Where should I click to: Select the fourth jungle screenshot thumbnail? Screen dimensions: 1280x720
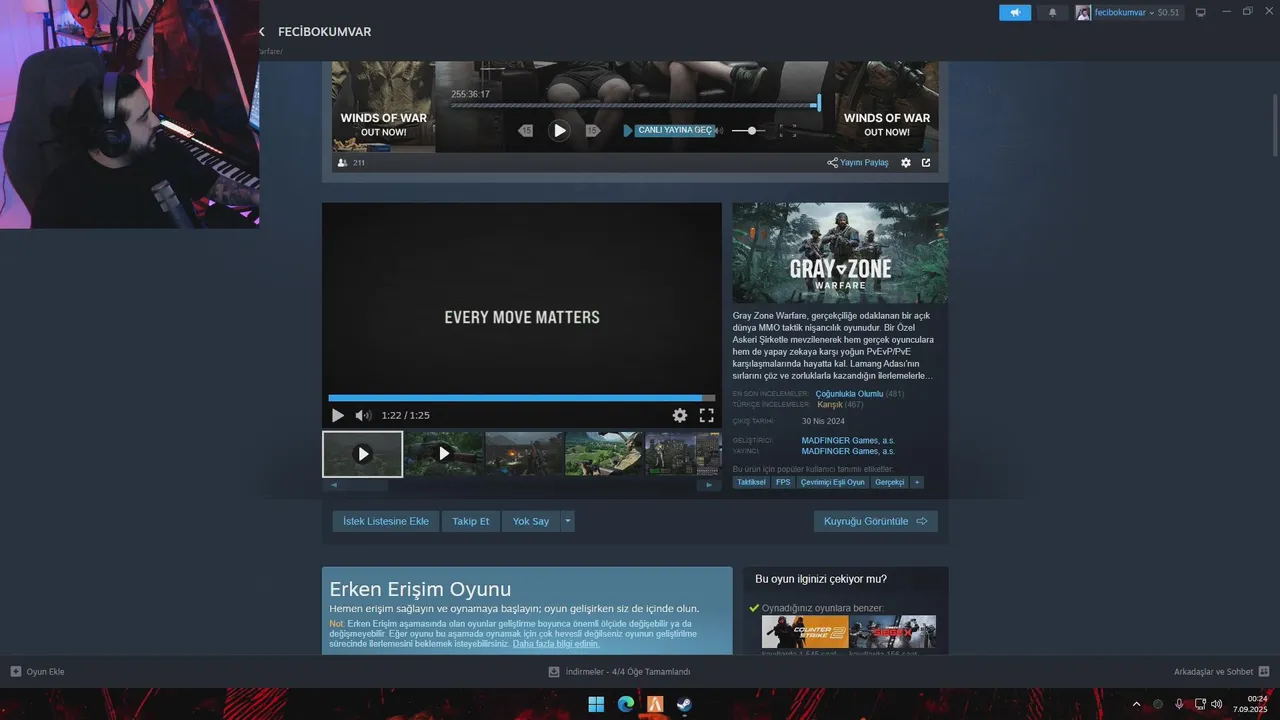(604, 454)
